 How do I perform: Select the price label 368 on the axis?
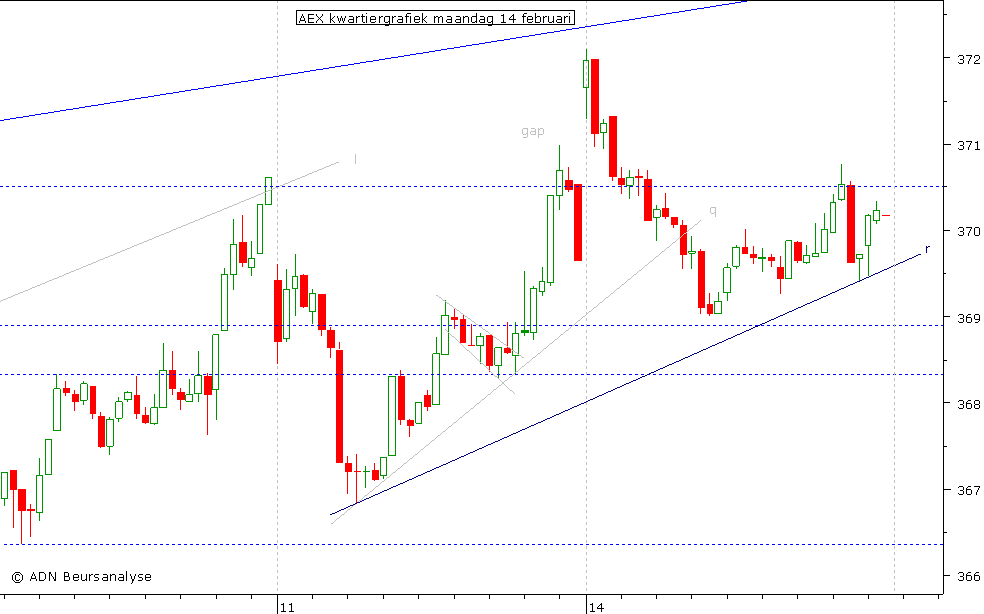(x=968, y=404)
